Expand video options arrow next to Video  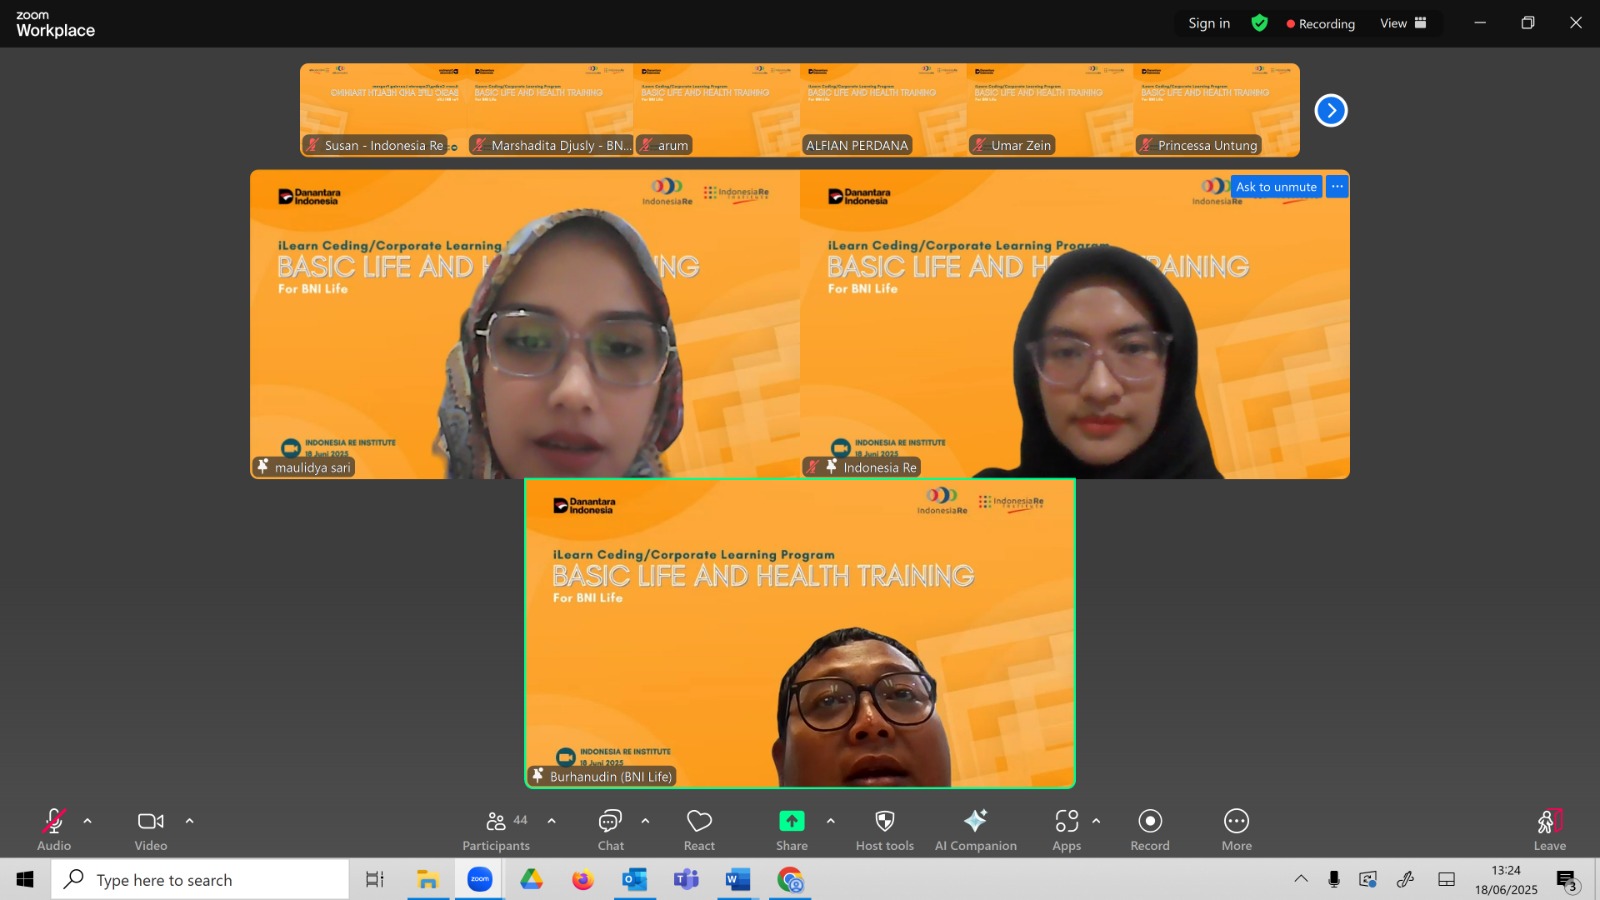coord(189,821)
